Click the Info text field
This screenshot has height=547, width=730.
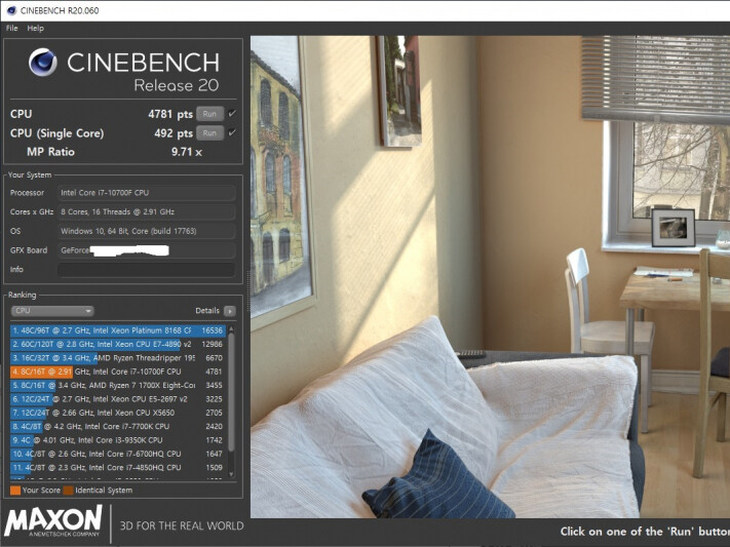146,270
